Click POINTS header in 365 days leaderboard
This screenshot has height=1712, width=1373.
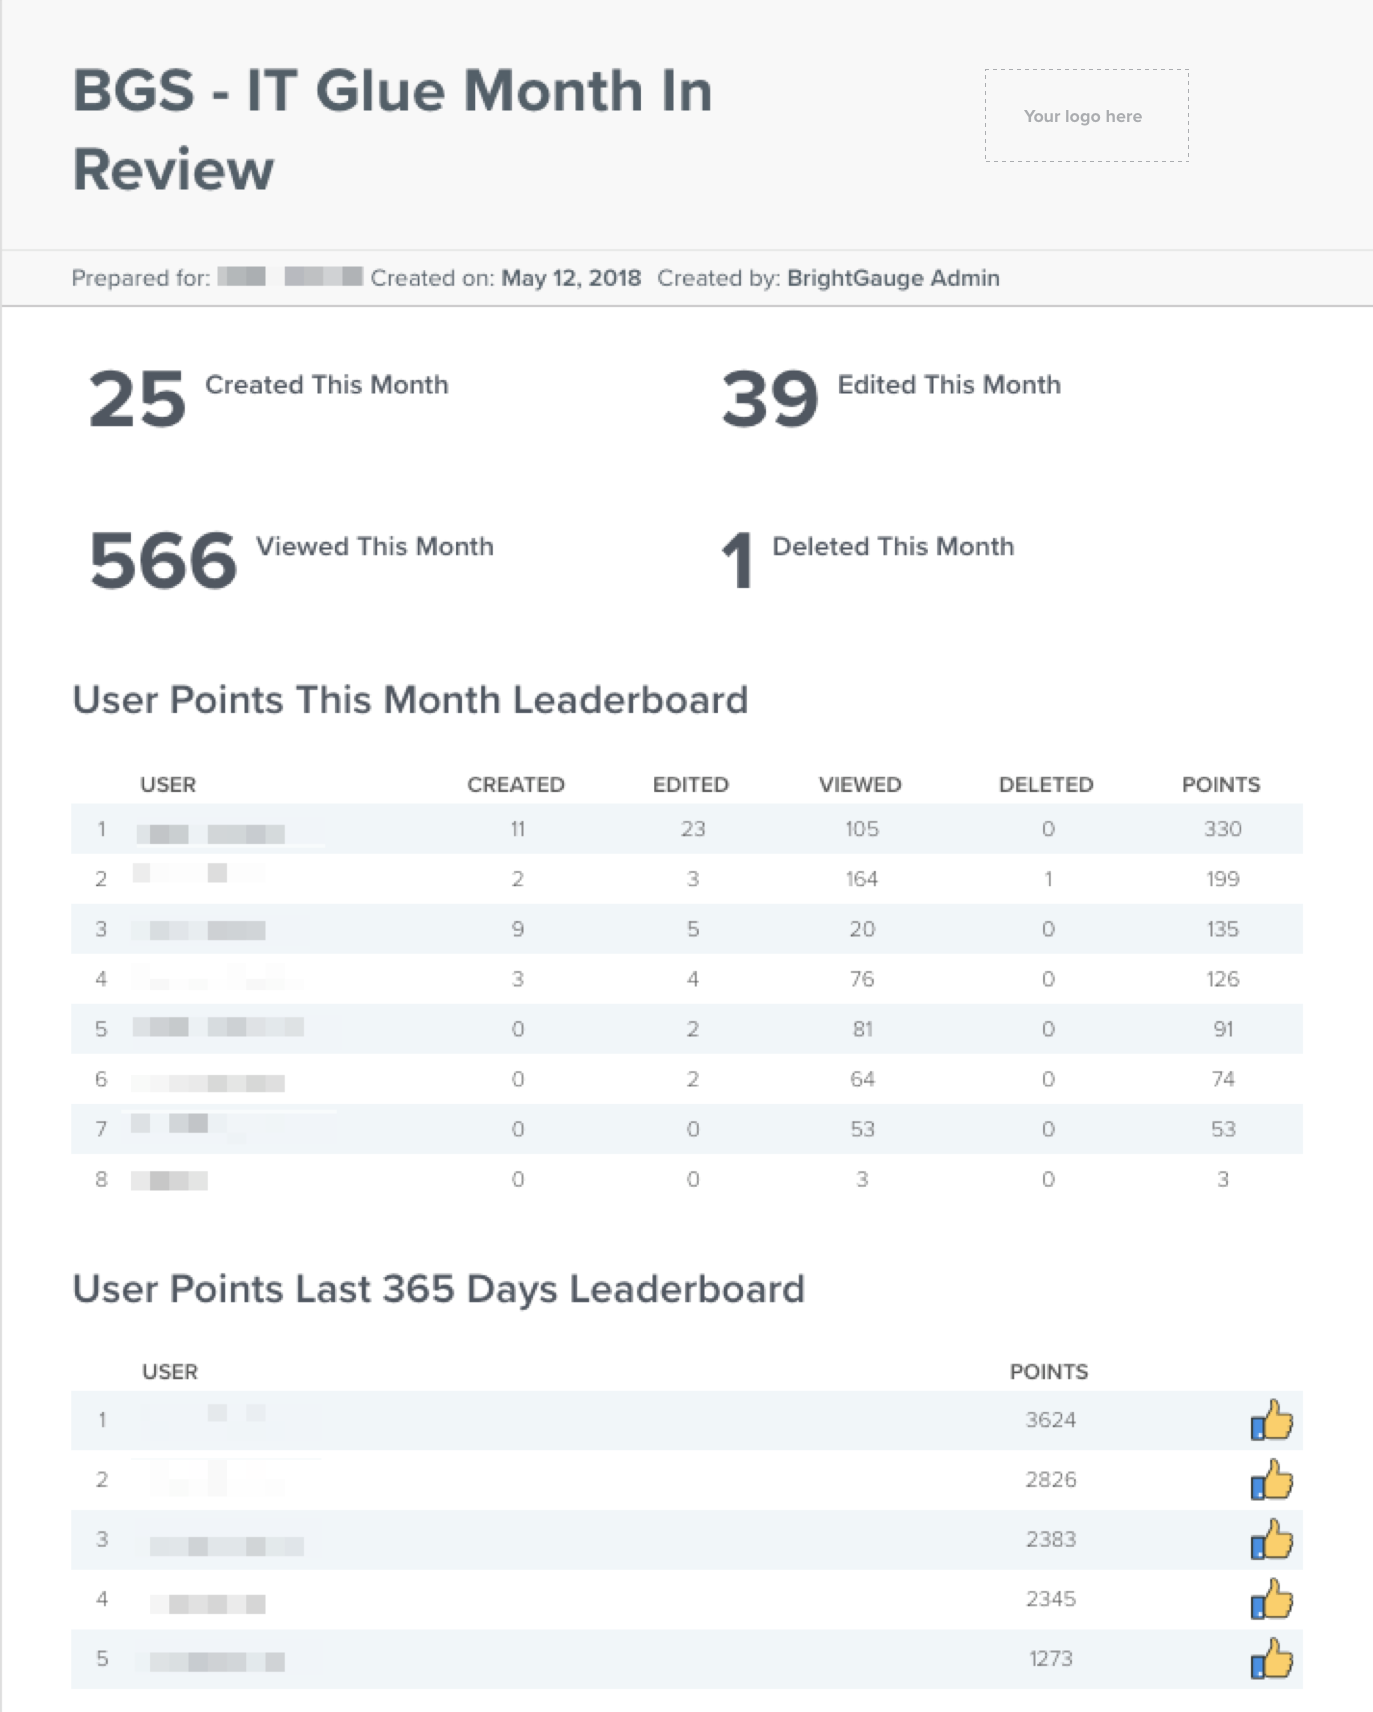click(1049, 1372)
